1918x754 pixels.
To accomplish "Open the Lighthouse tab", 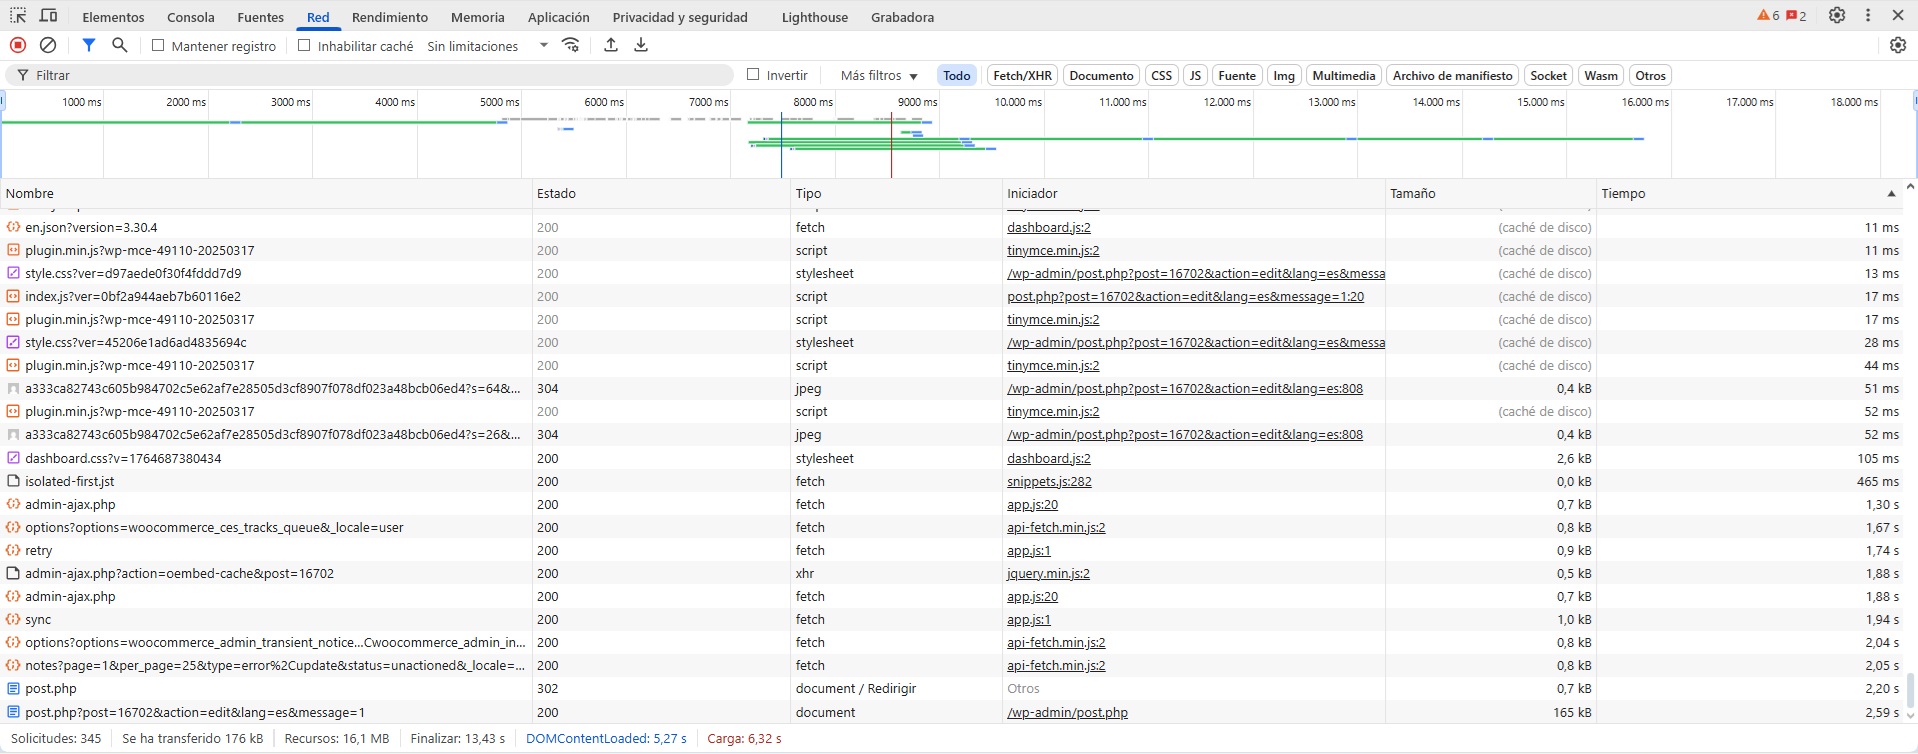I will (814, 17).
